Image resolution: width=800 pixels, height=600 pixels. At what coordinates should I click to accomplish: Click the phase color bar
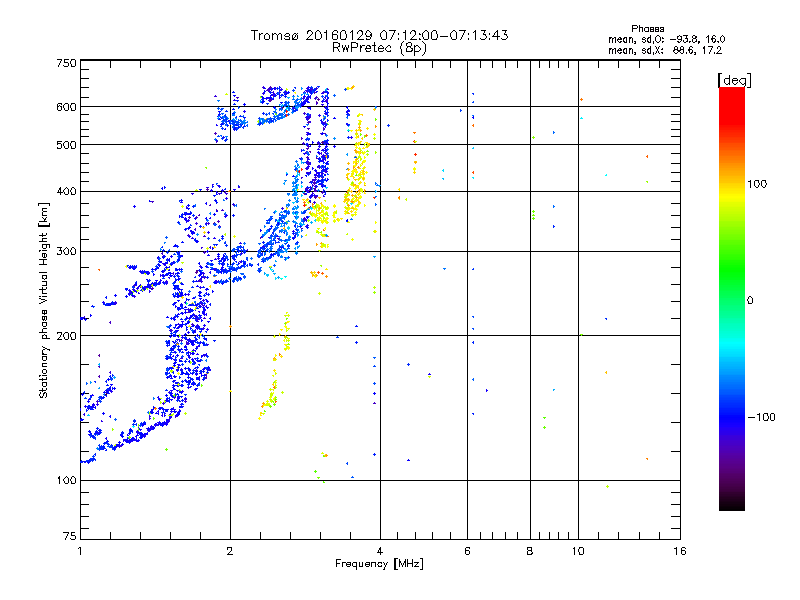[732, 298]
